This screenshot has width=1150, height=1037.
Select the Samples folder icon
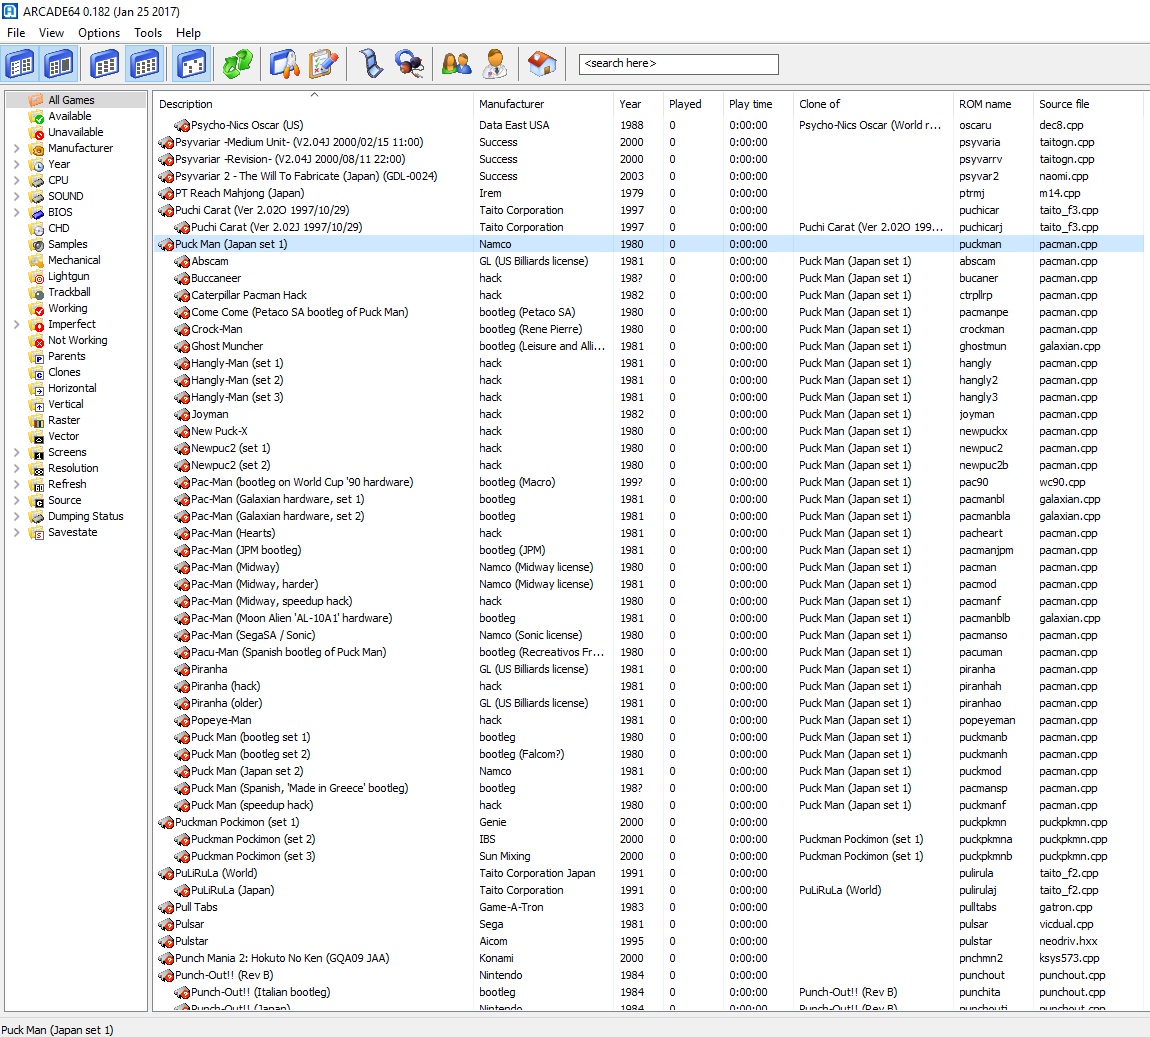(x=37, y=245)
